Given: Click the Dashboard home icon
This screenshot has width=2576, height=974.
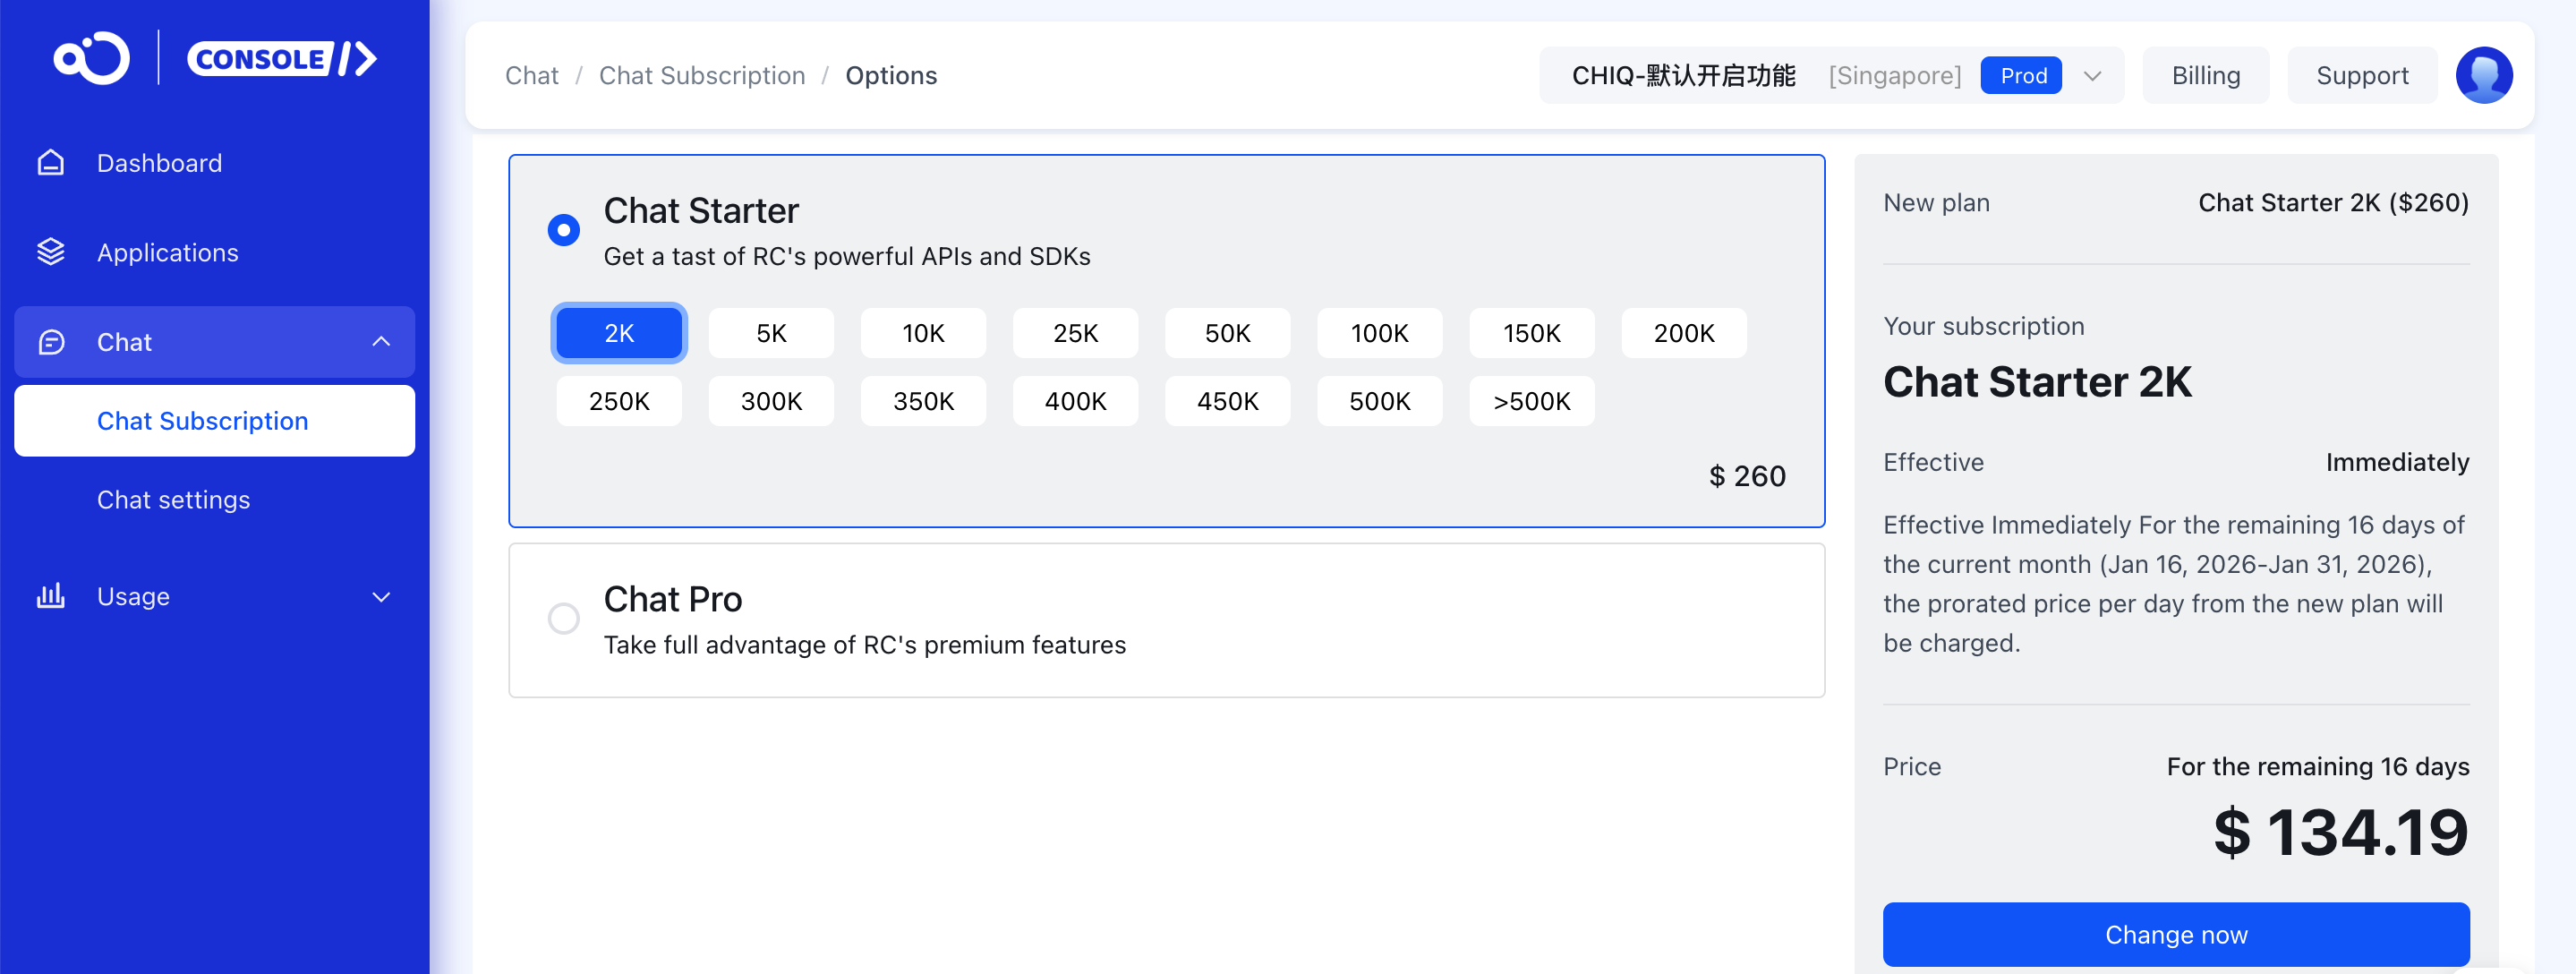Looking at the screenshot, I should (51, 163).
